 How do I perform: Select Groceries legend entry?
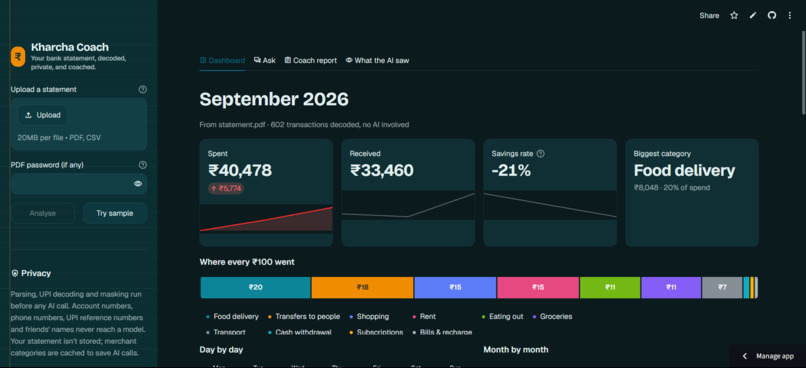(x=552, y=317)
